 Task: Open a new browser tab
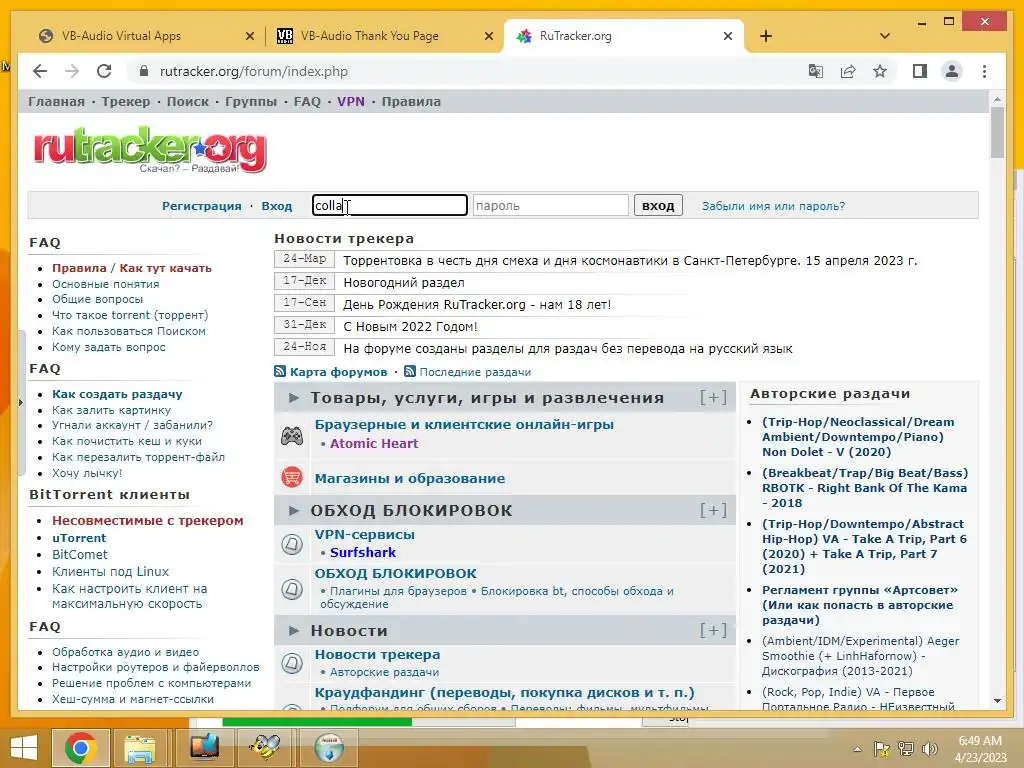click(766, 37)
